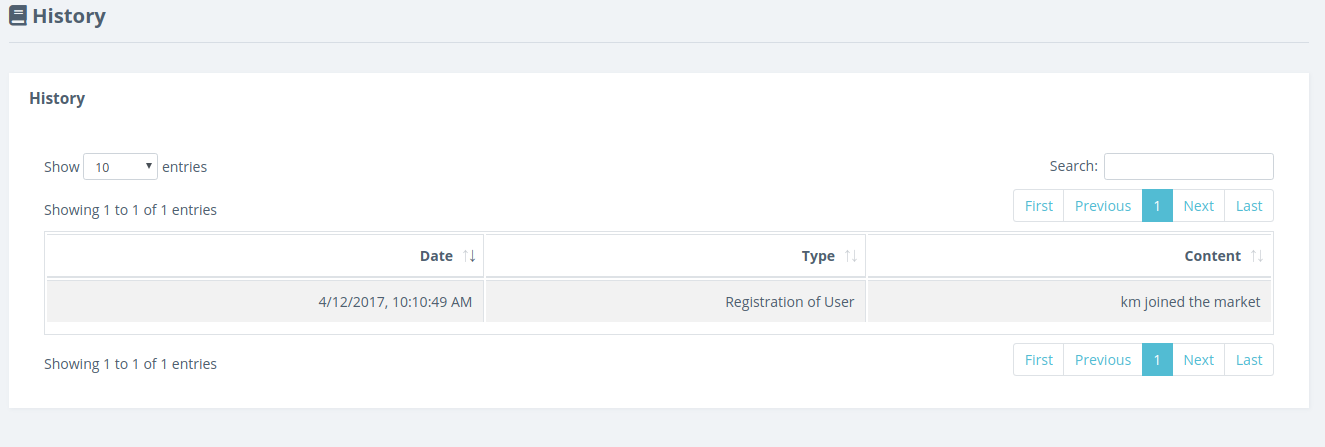Jump to Last page in bottom pagination
Image resolution: width=1325 pixels, height=447 pixels.
(1249, 360)
